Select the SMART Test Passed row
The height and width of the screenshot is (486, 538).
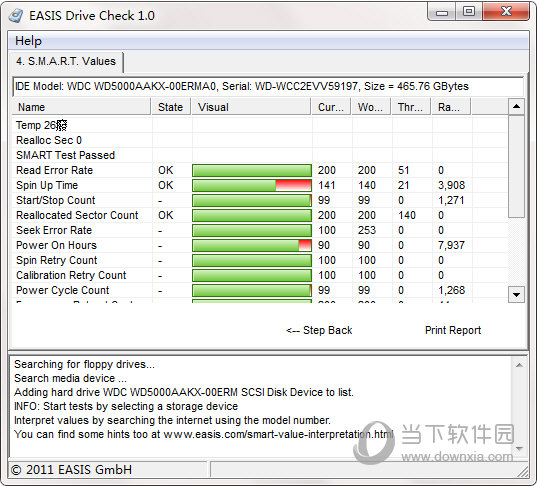click(260, 155)
